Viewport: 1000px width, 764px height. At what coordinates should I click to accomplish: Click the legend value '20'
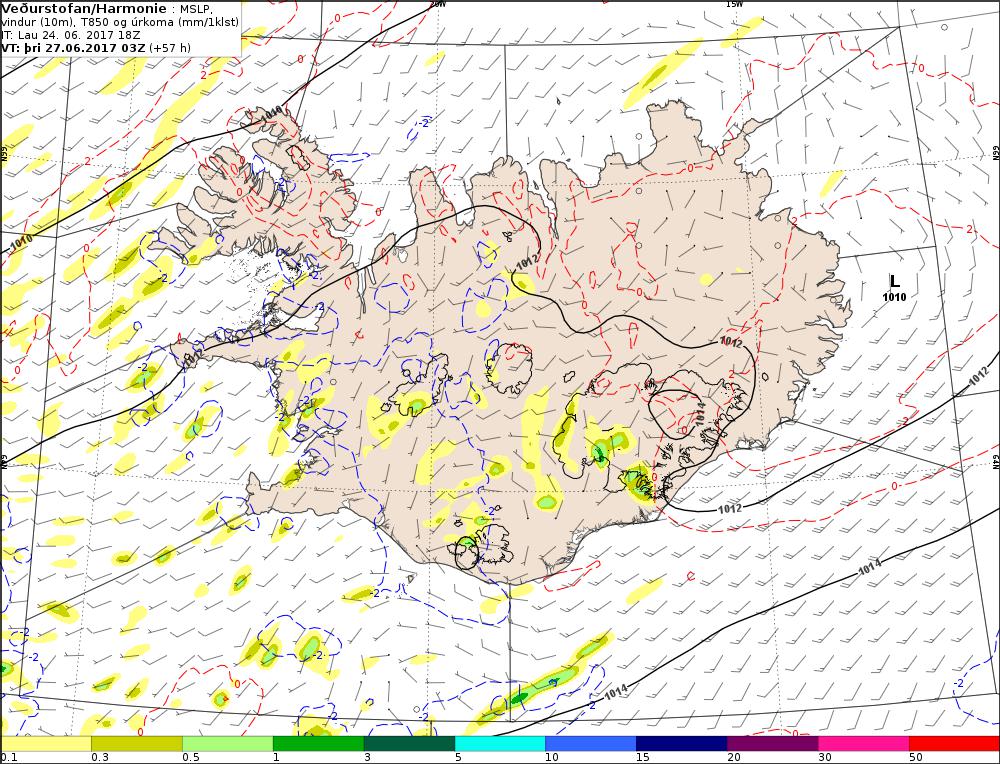pyautogui.click(x=734, y=758)
